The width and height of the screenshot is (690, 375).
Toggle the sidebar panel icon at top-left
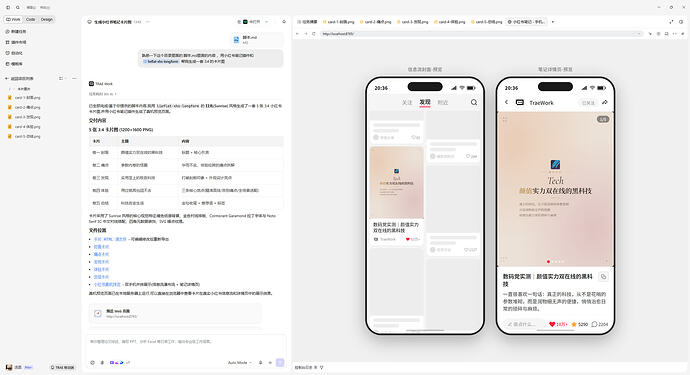coord(8,7)
